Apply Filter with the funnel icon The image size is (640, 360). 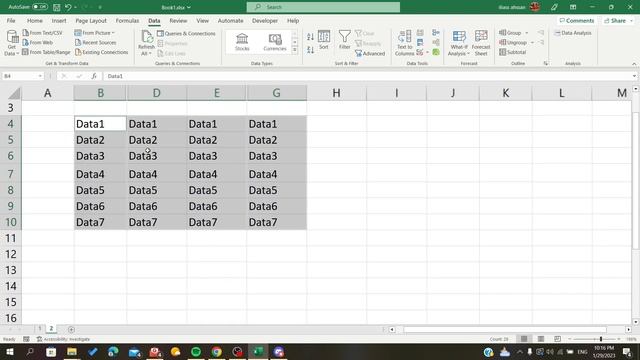tap(344, 40)
